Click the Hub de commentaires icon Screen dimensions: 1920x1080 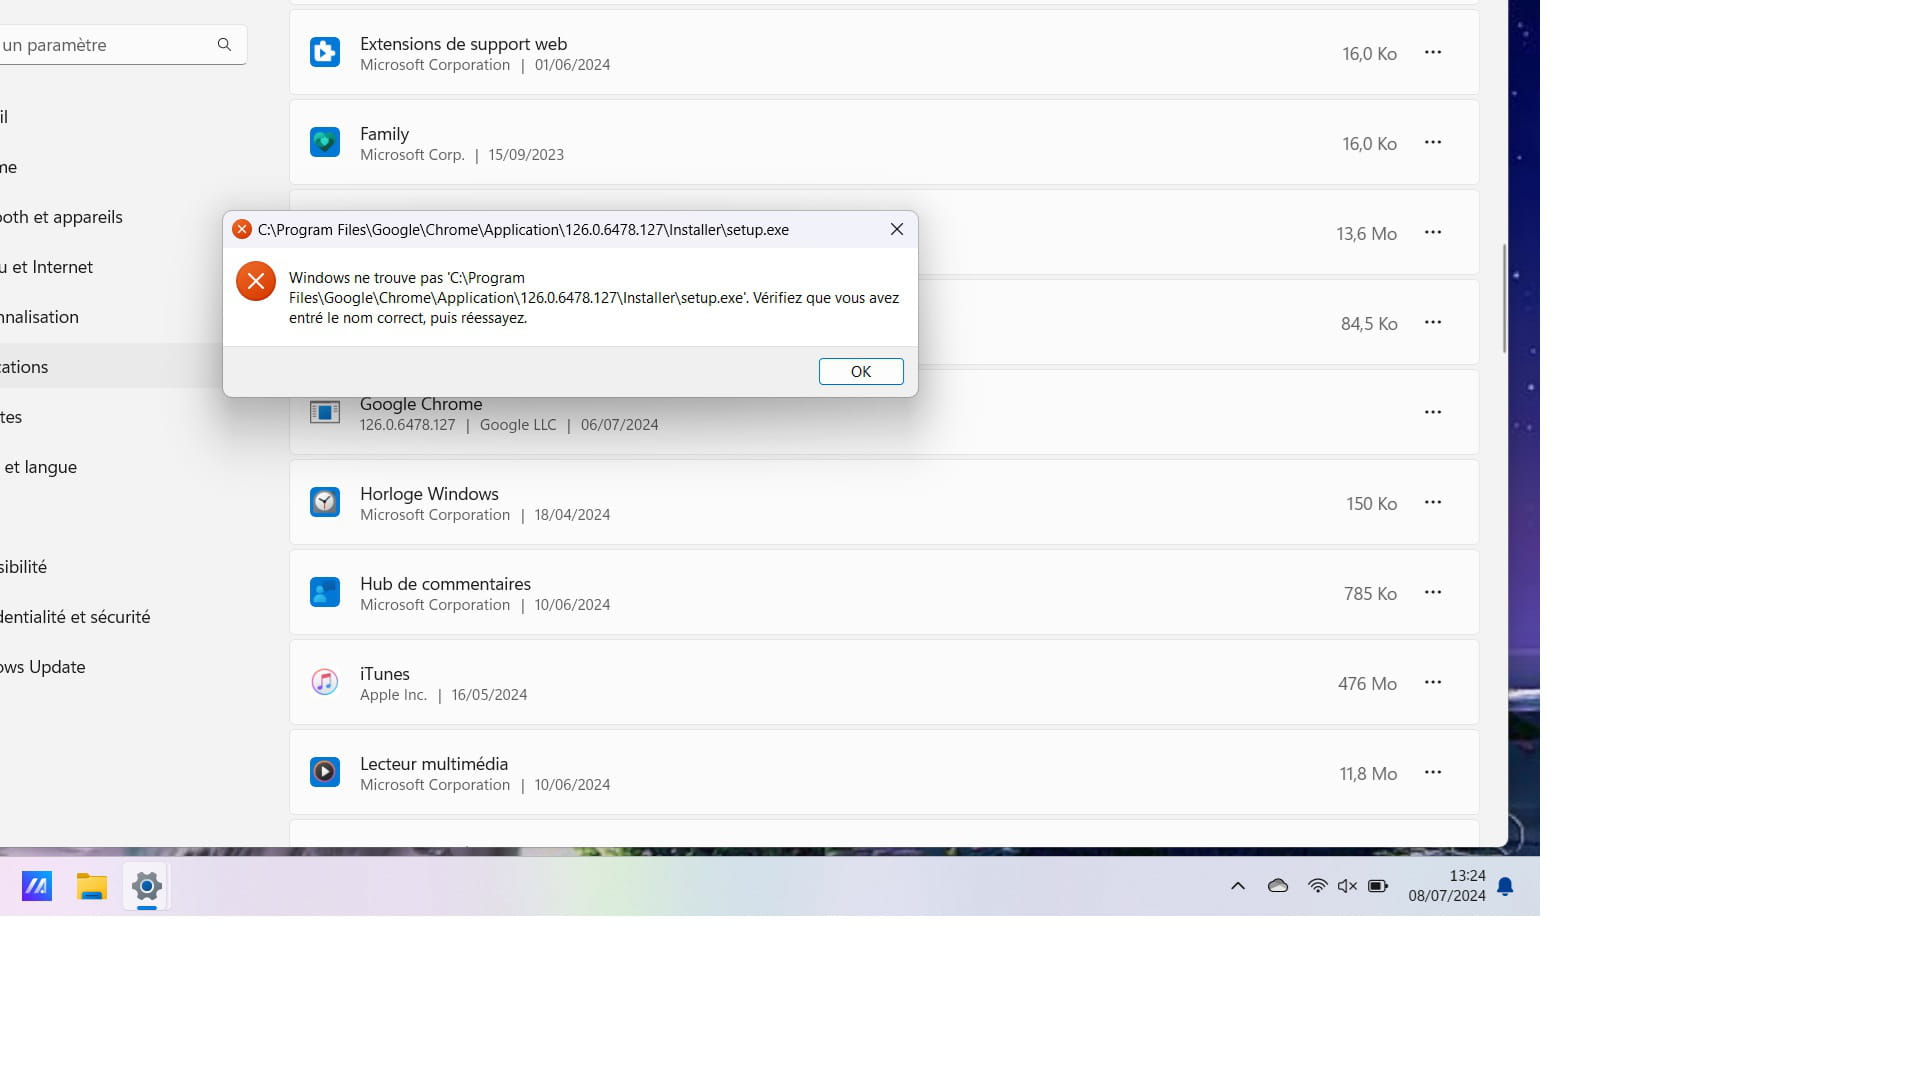(325, 592)
